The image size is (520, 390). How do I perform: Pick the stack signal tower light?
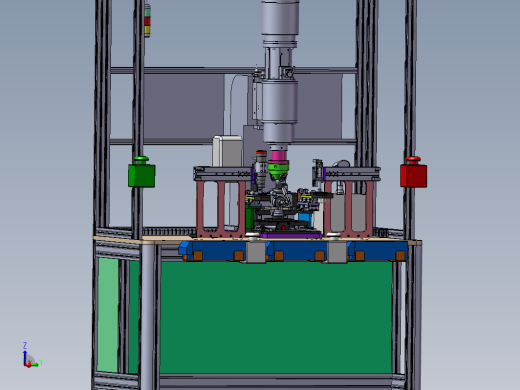click(x=147, y=20)
